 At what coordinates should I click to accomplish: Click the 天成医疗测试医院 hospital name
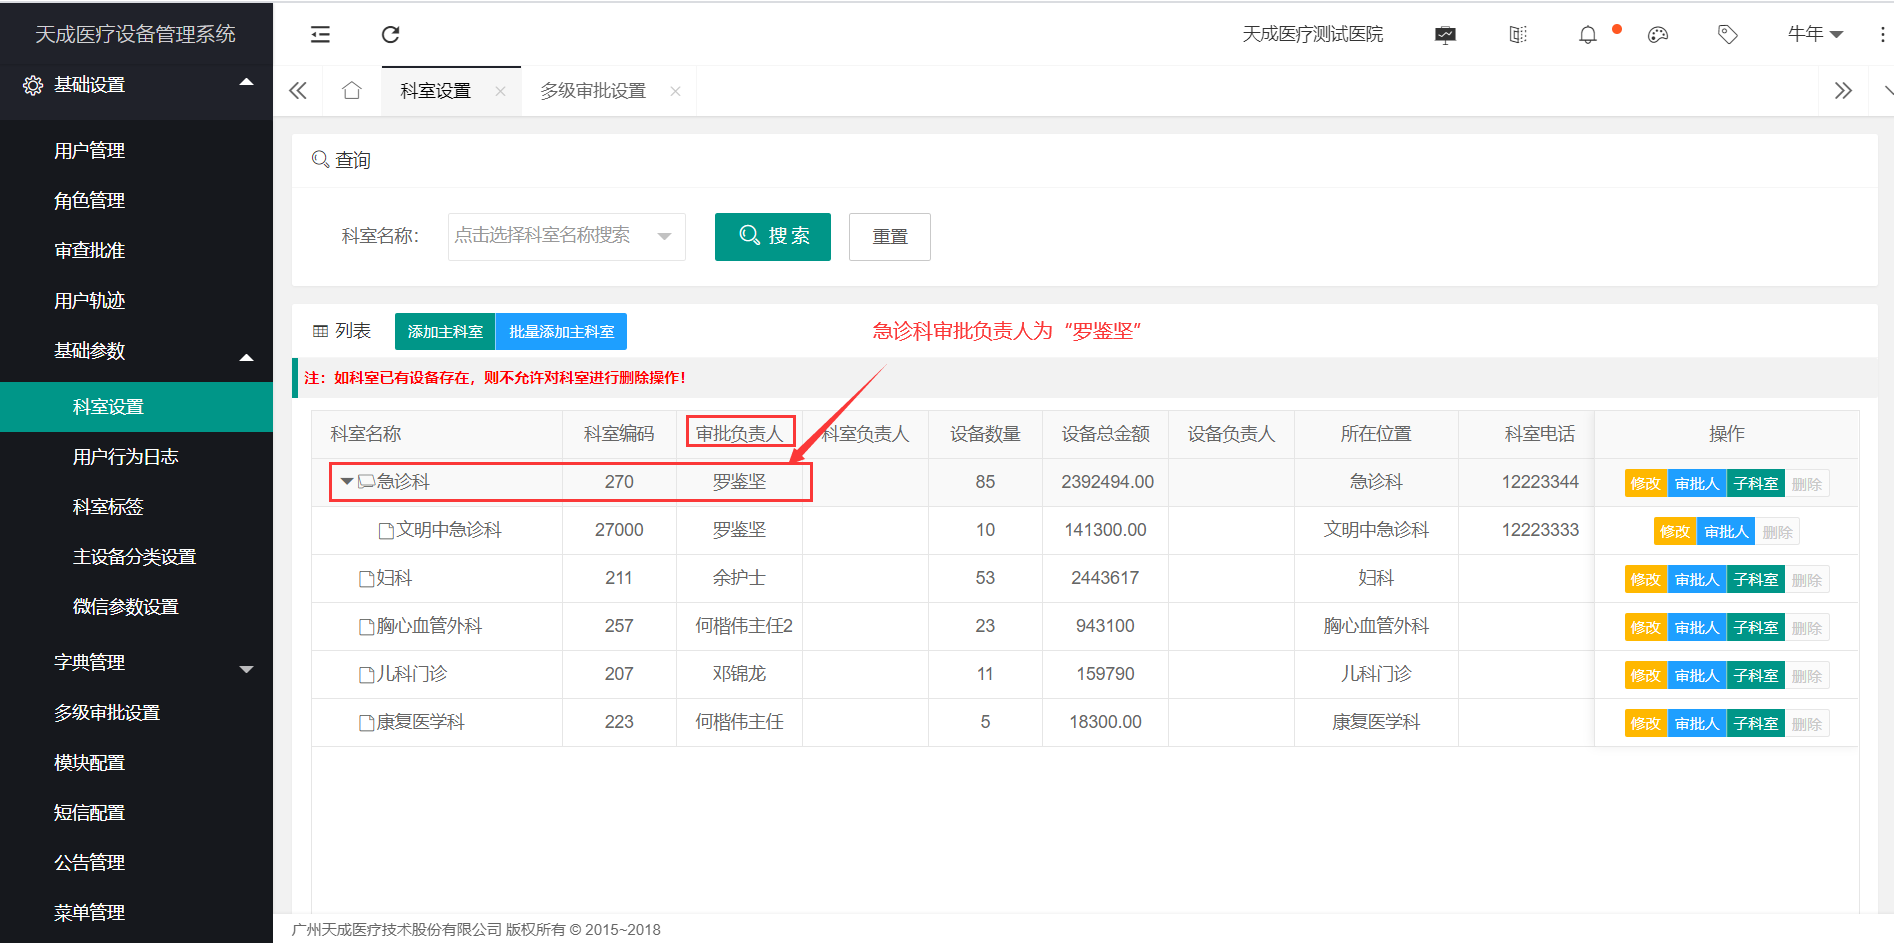(x=1312, y=35)
